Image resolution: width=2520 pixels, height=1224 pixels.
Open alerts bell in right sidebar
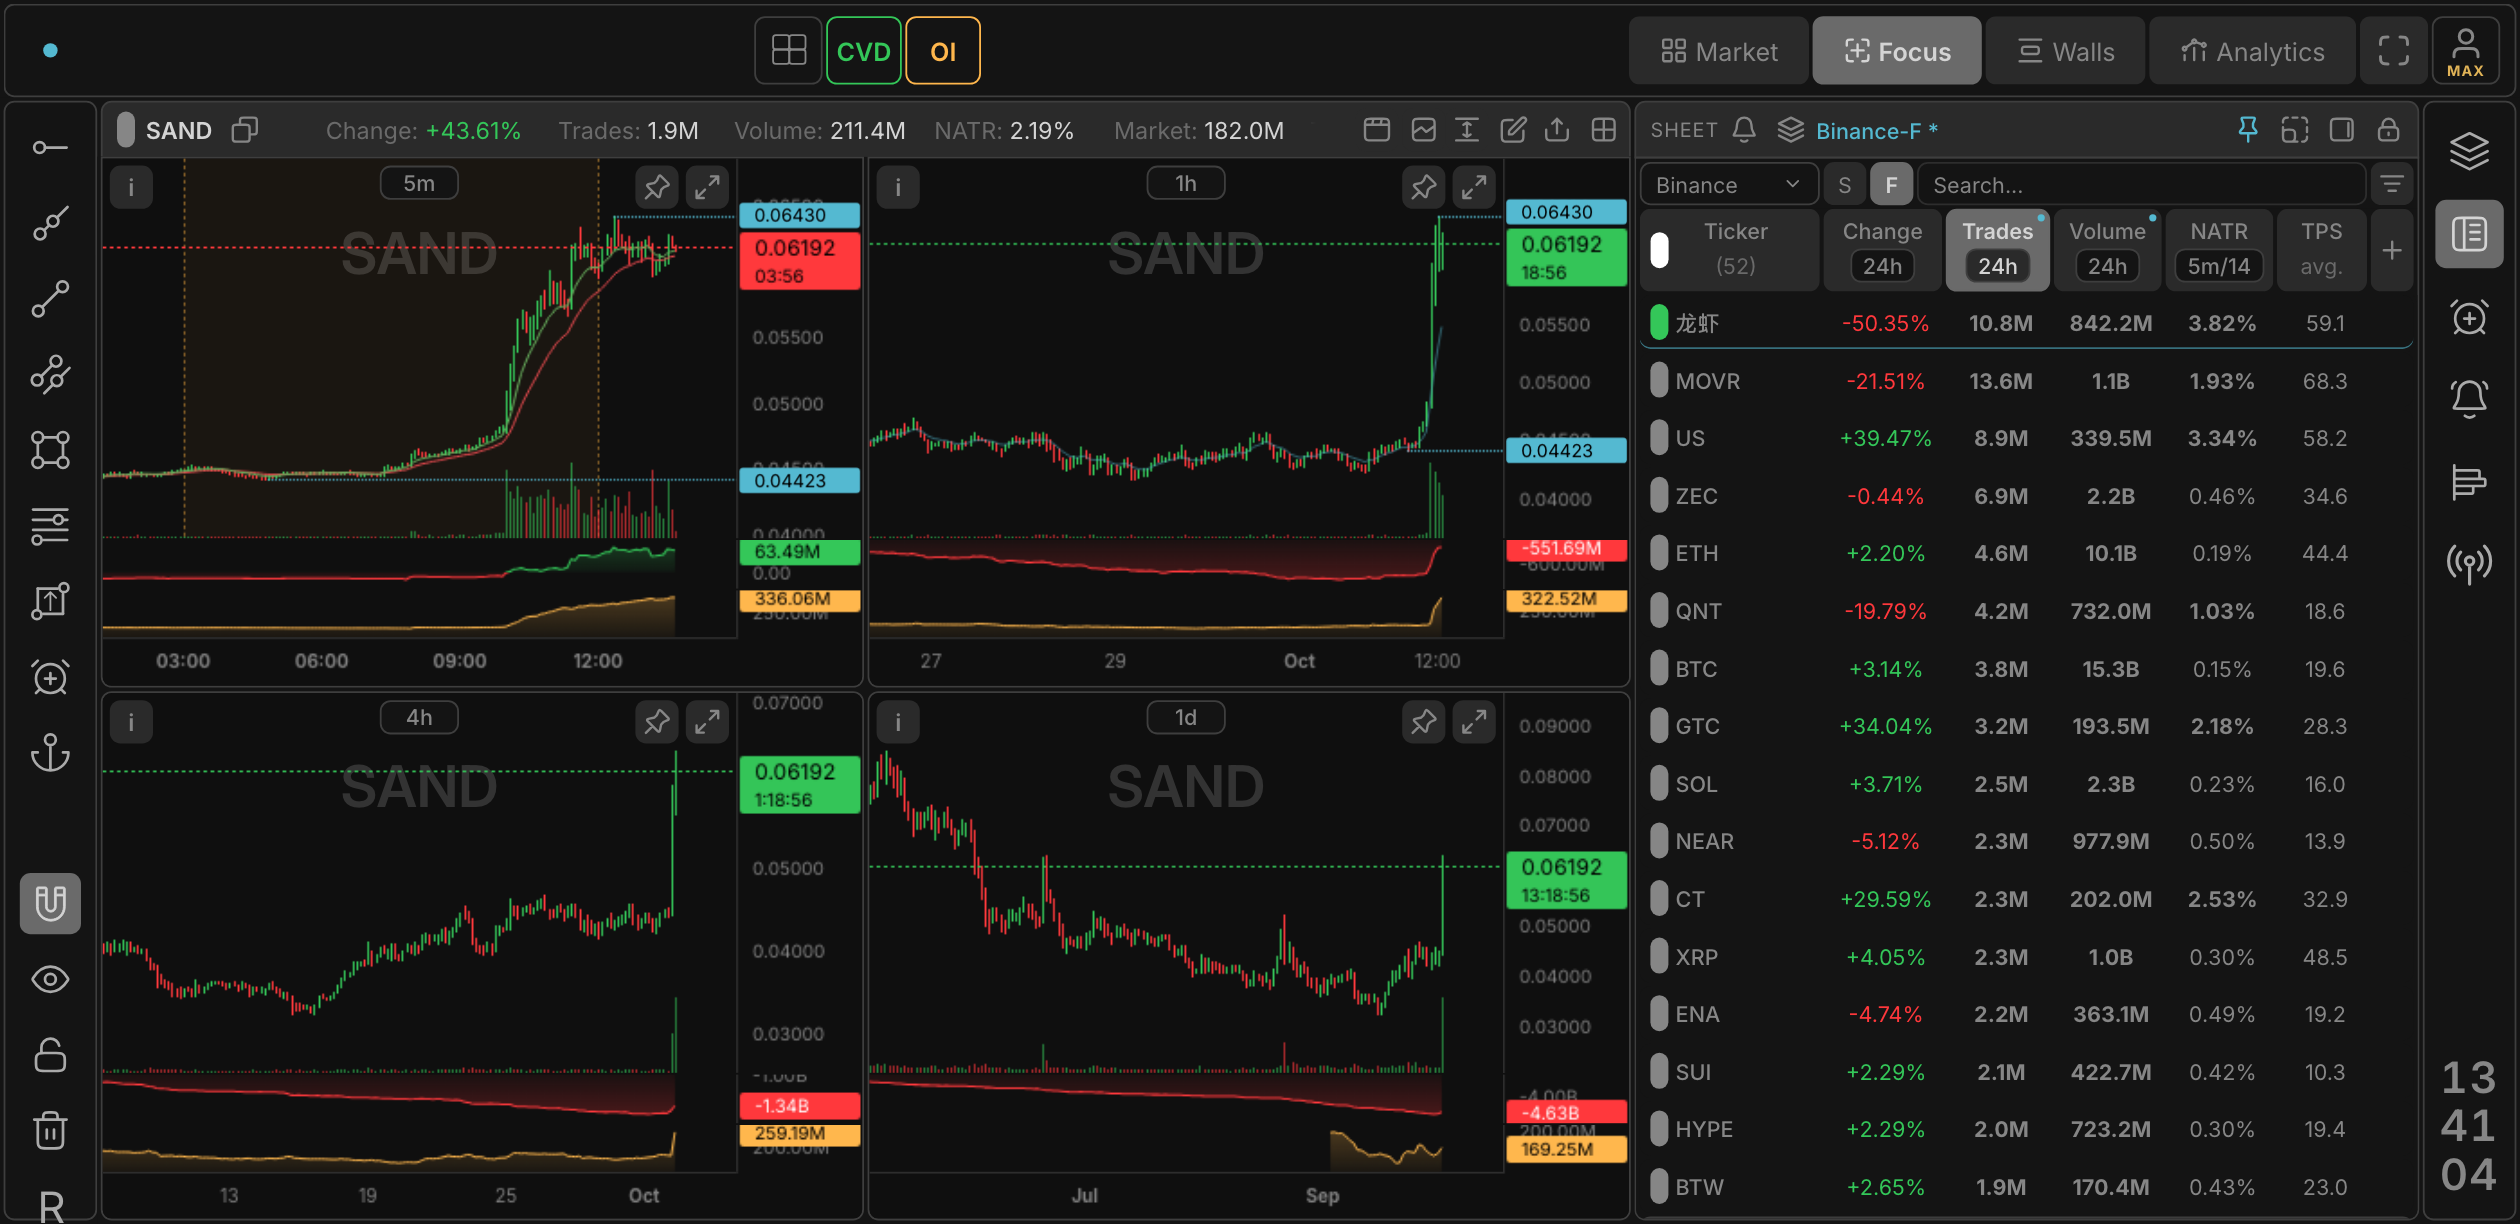tap(2469, 398)
